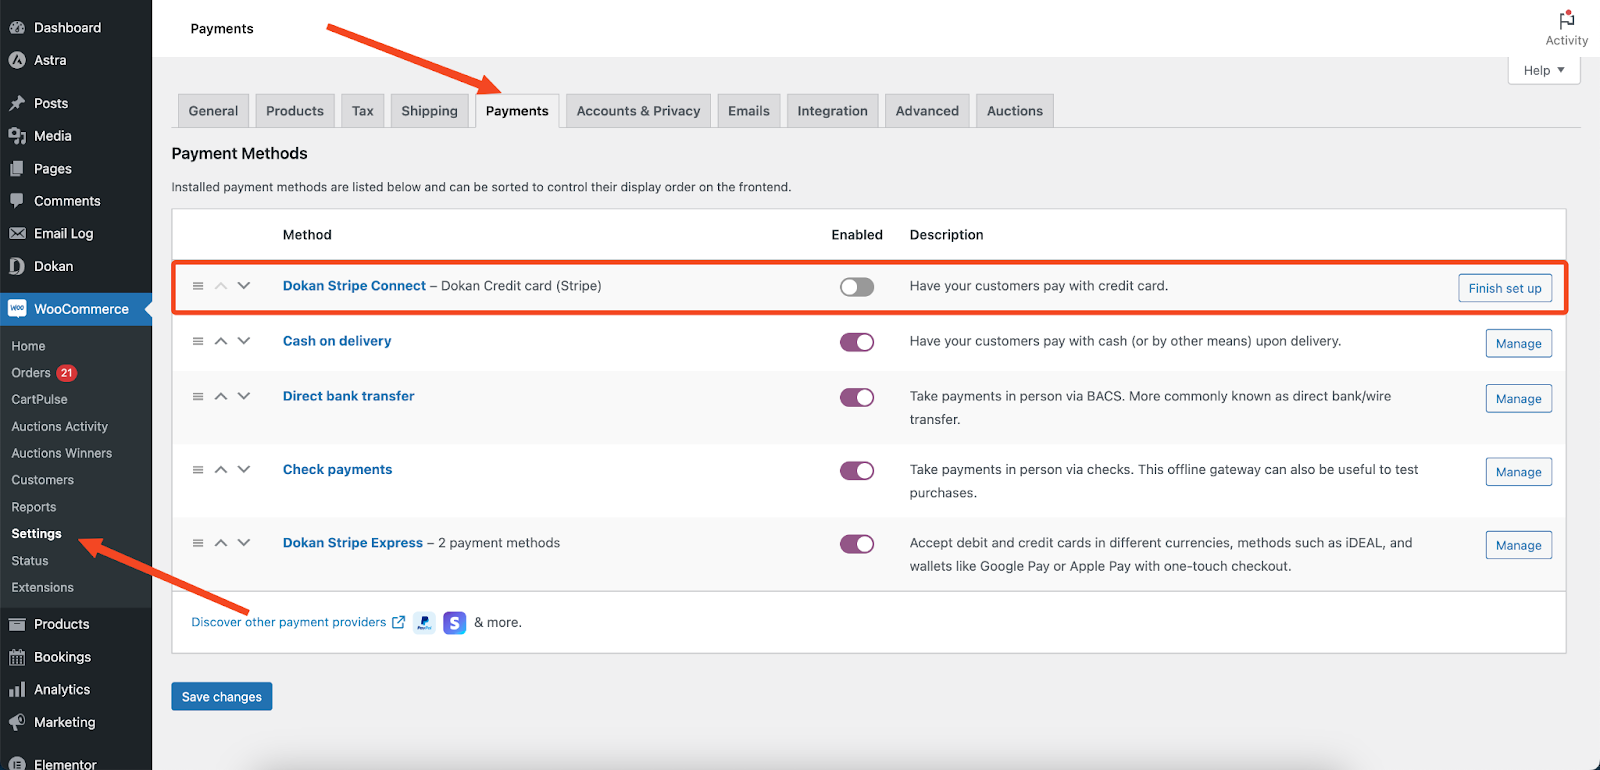Open the Extensions submenu item

[43, 588]
